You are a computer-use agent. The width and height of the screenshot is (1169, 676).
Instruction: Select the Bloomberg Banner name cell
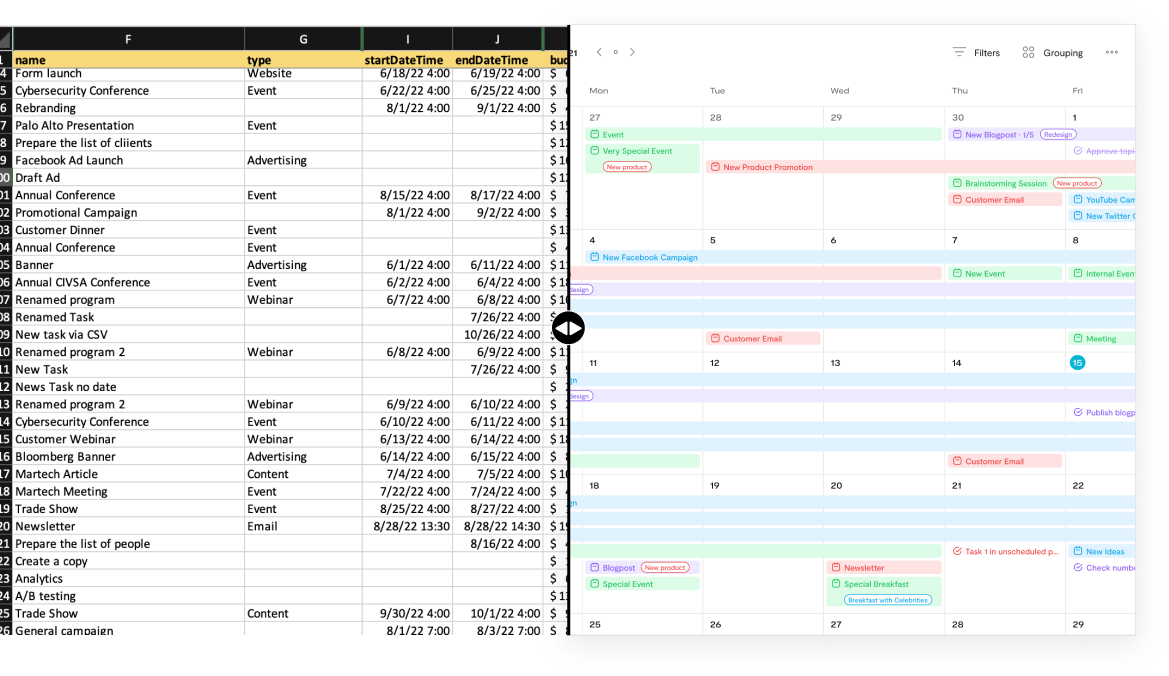tap(65, 456)
